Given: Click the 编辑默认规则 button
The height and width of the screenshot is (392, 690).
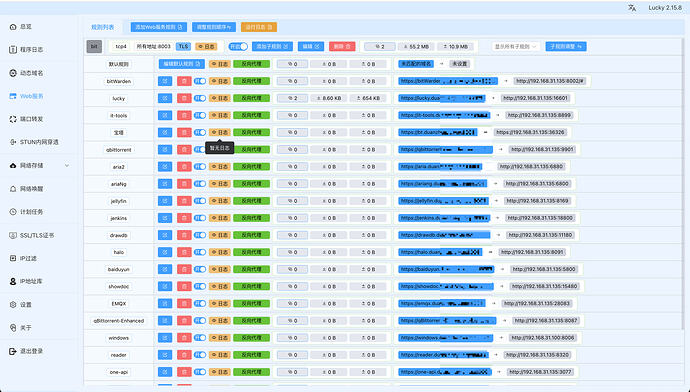Looking at the screenshot, I should (182, 64).
